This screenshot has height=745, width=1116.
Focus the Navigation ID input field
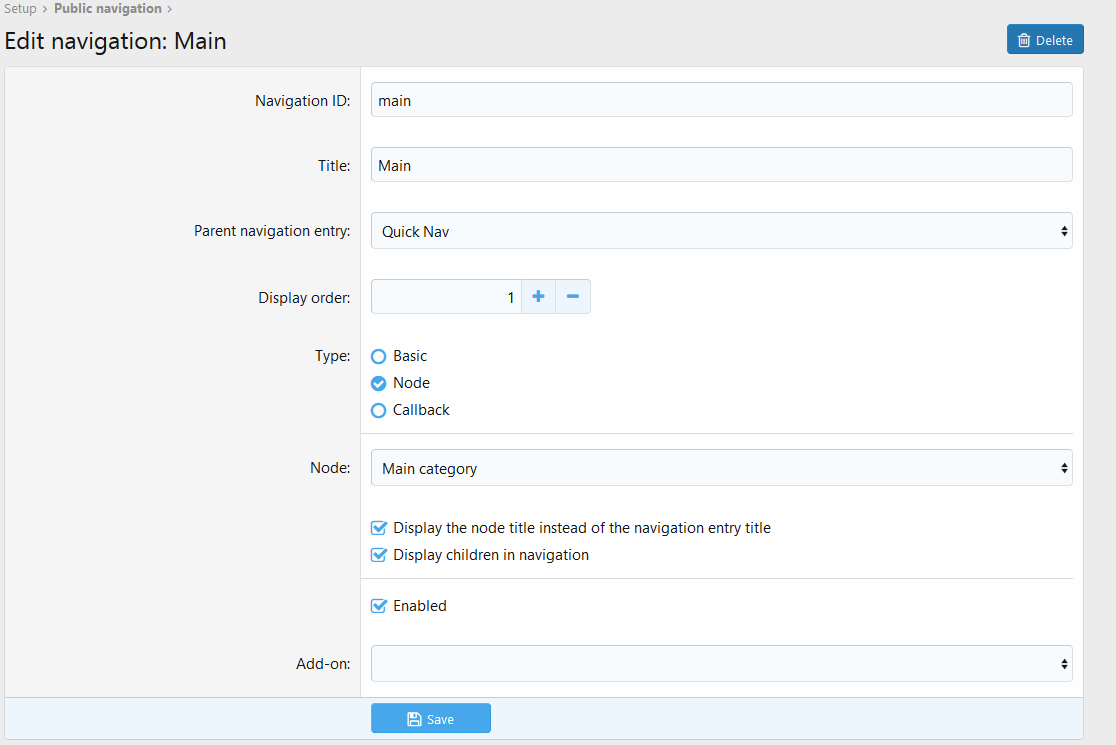coord(722,100)
